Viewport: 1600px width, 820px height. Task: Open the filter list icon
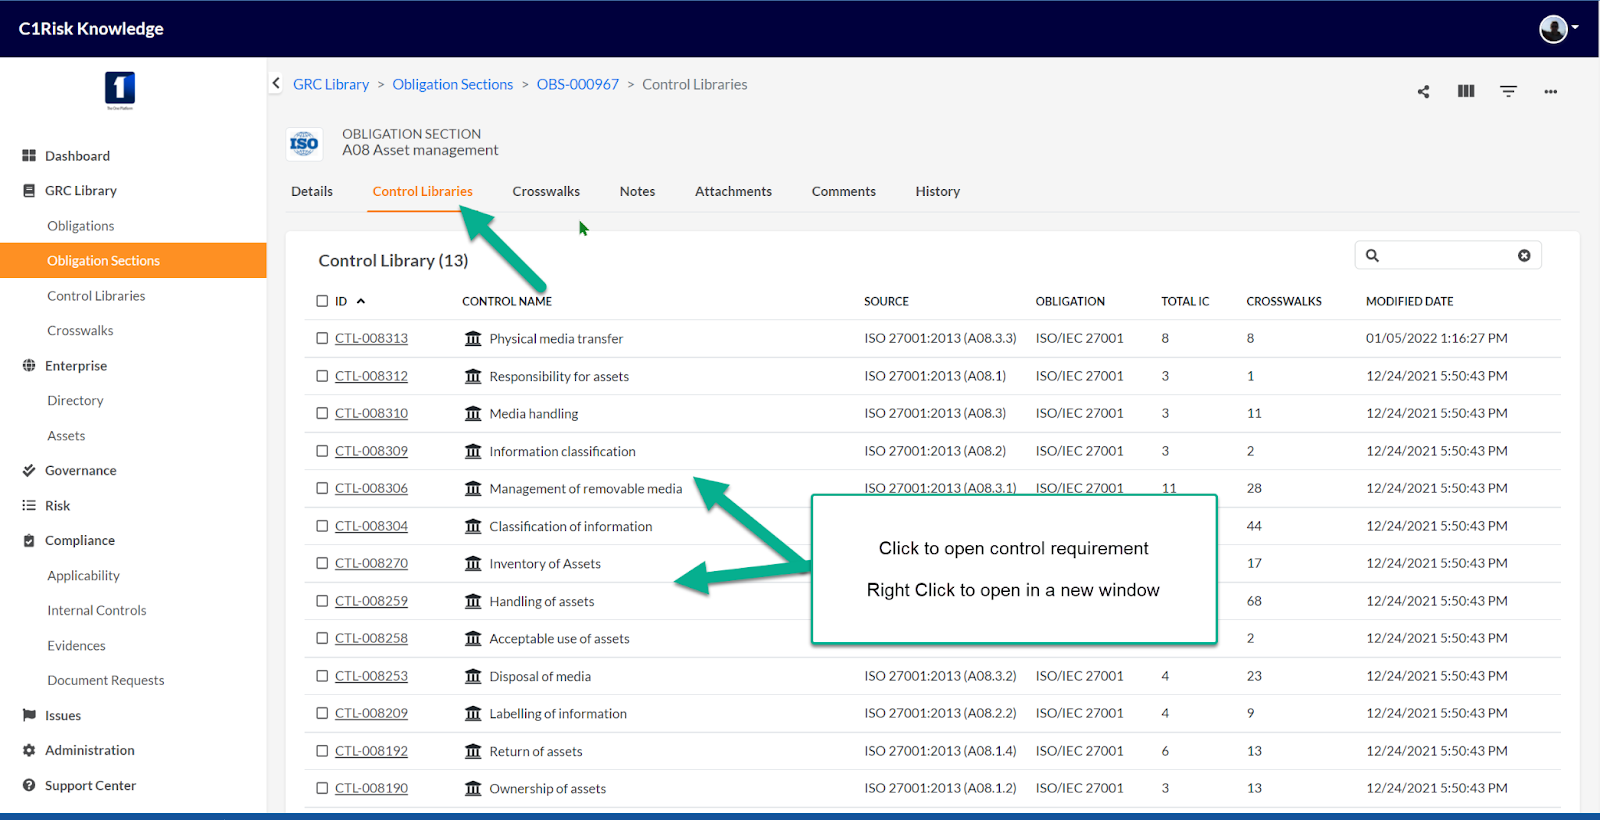coord(1508,91)
